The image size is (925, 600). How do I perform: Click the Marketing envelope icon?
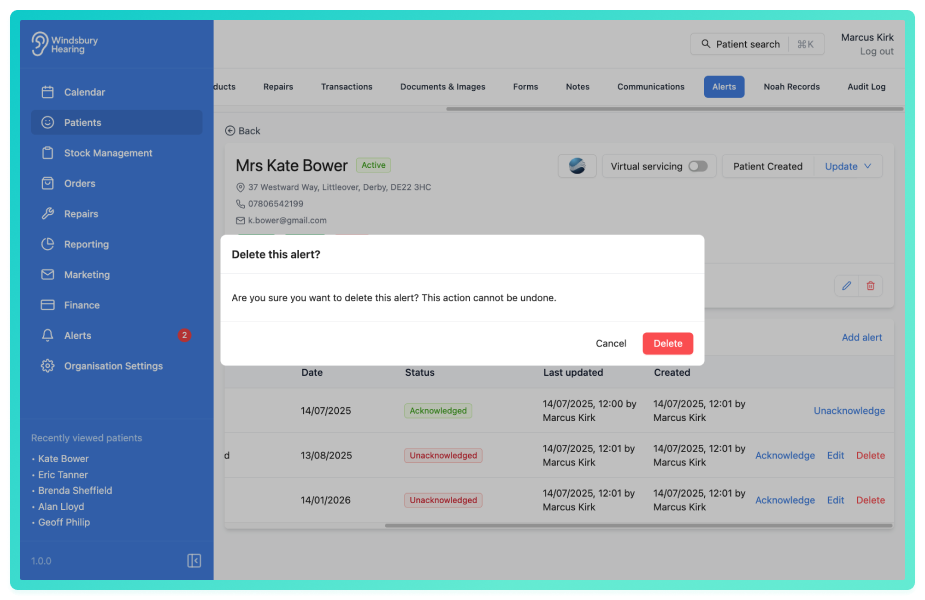pyautogui.click(x=48, y=274)
